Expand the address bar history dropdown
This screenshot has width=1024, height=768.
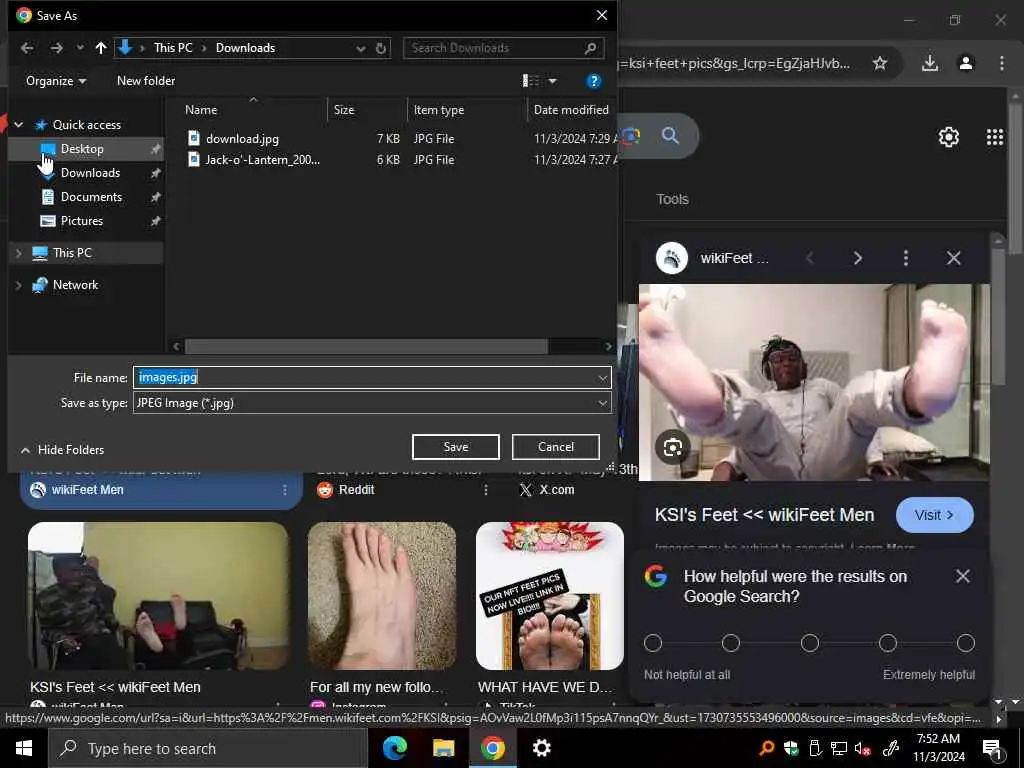point(360,48)
